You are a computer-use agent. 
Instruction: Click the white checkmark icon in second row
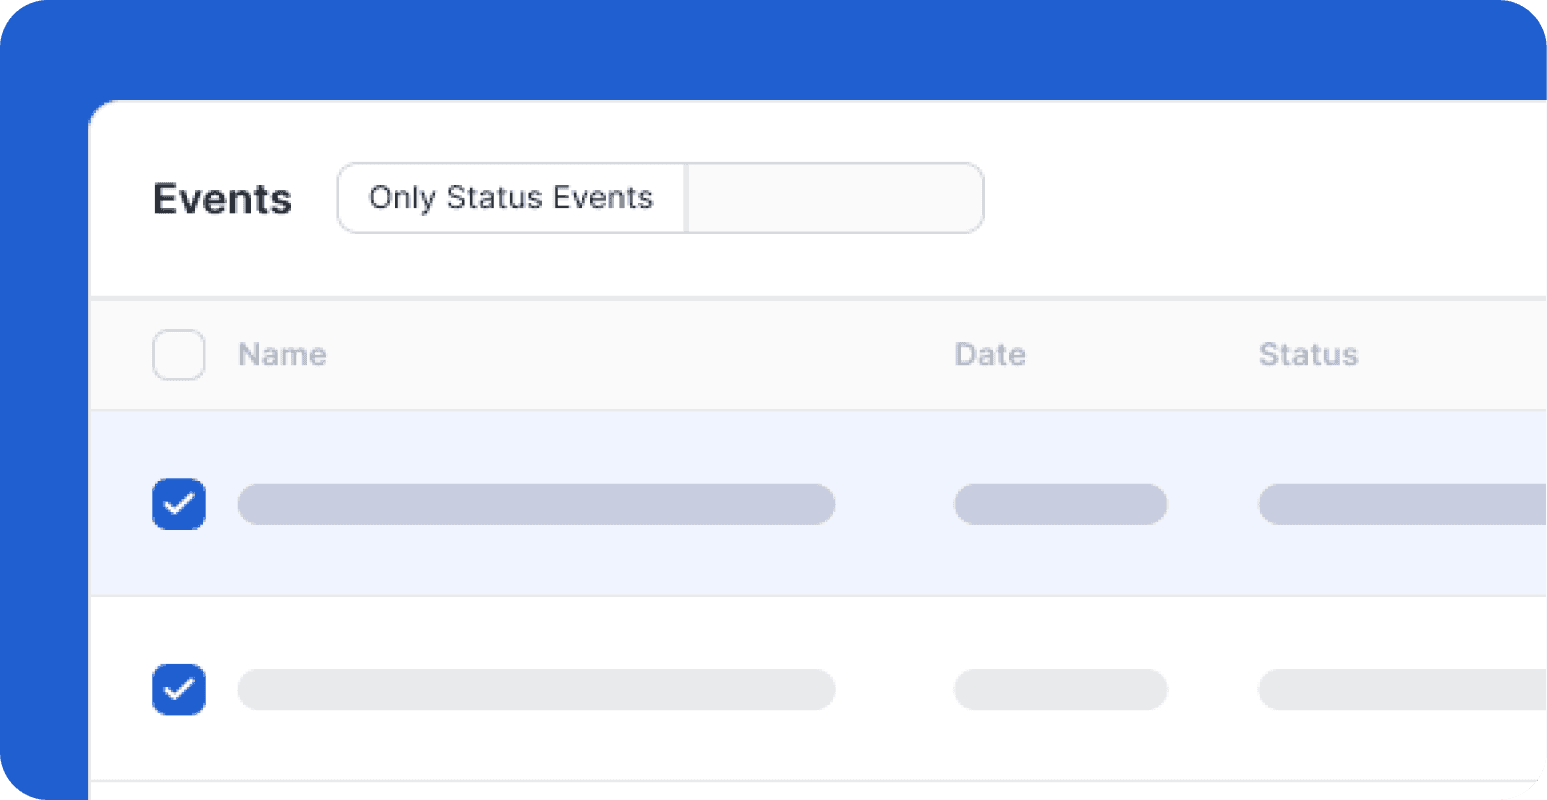[179, 689]
